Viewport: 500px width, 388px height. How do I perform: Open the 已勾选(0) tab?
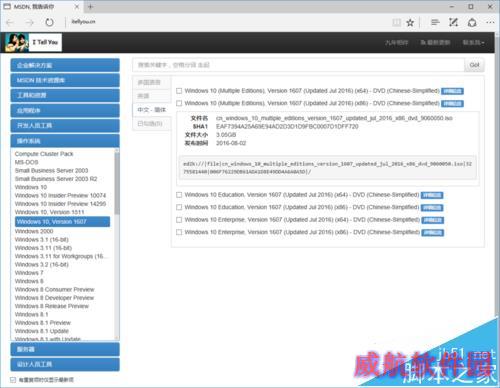(x=152, y=124)
